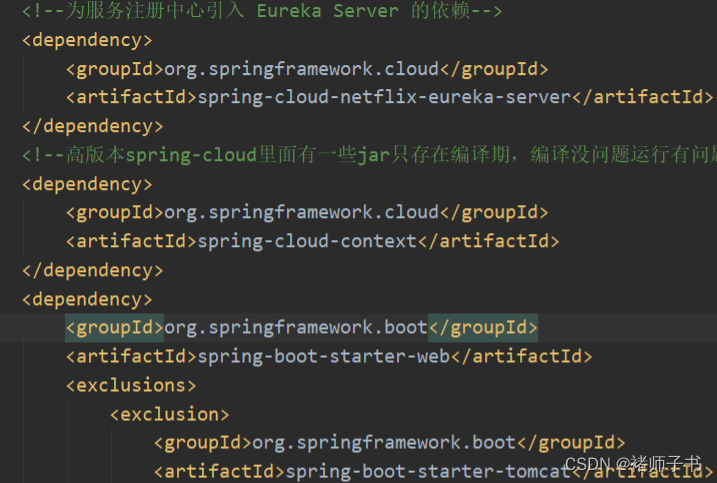Click the <dependency> tag above spring-cloud-context groupId
717x483 pixels.
pos(87,184)
